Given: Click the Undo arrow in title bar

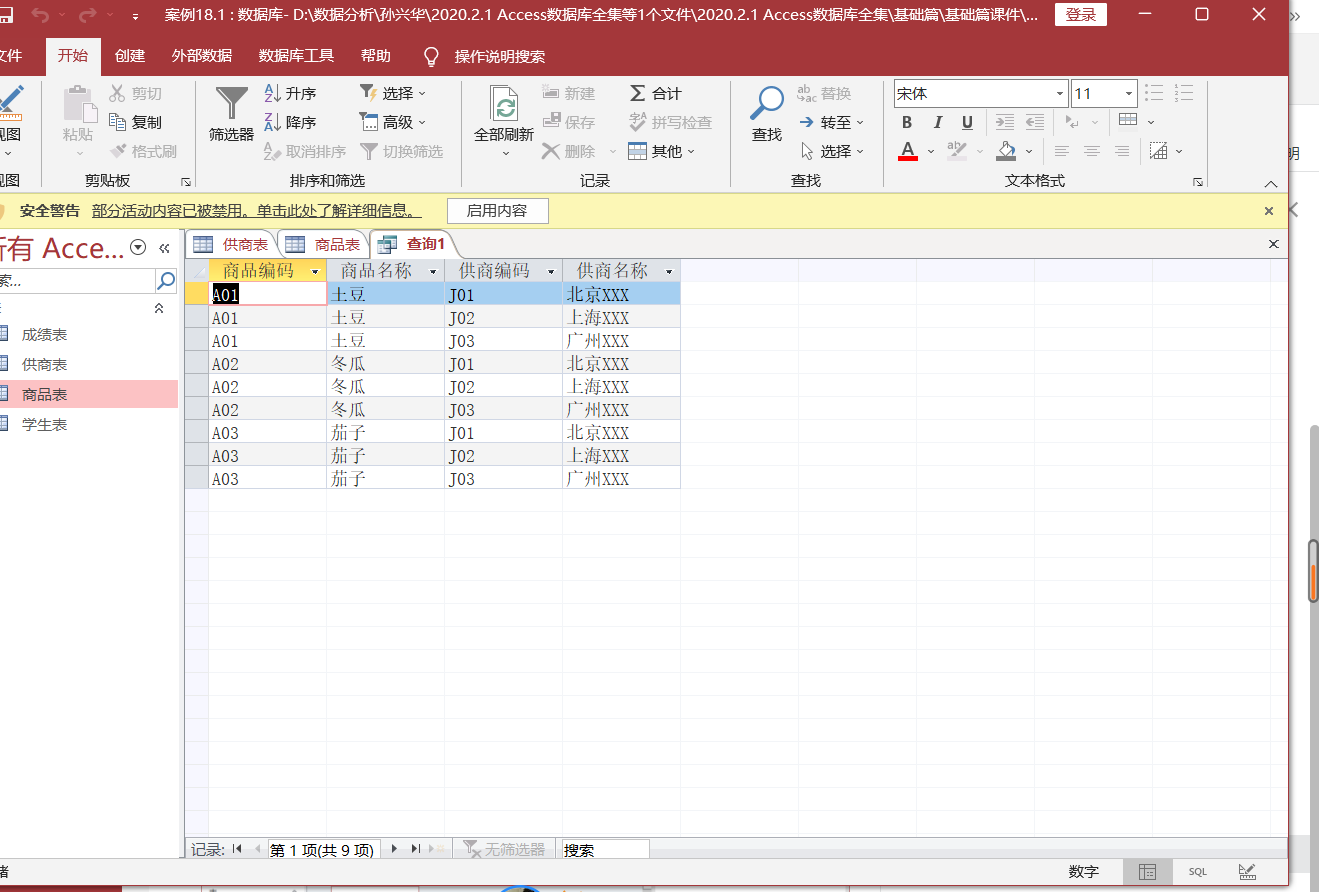Looking at the screenshot, I should pos(40,15).
